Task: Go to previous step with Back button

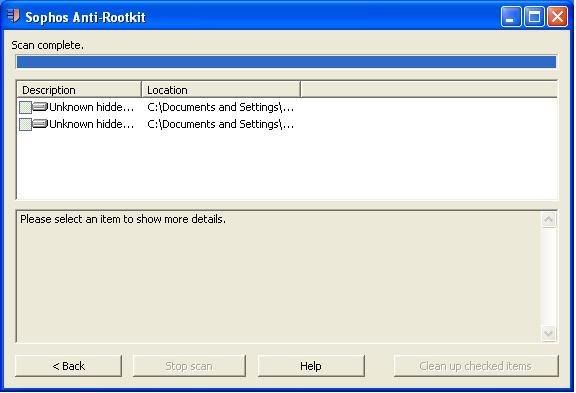Action: 68,366
